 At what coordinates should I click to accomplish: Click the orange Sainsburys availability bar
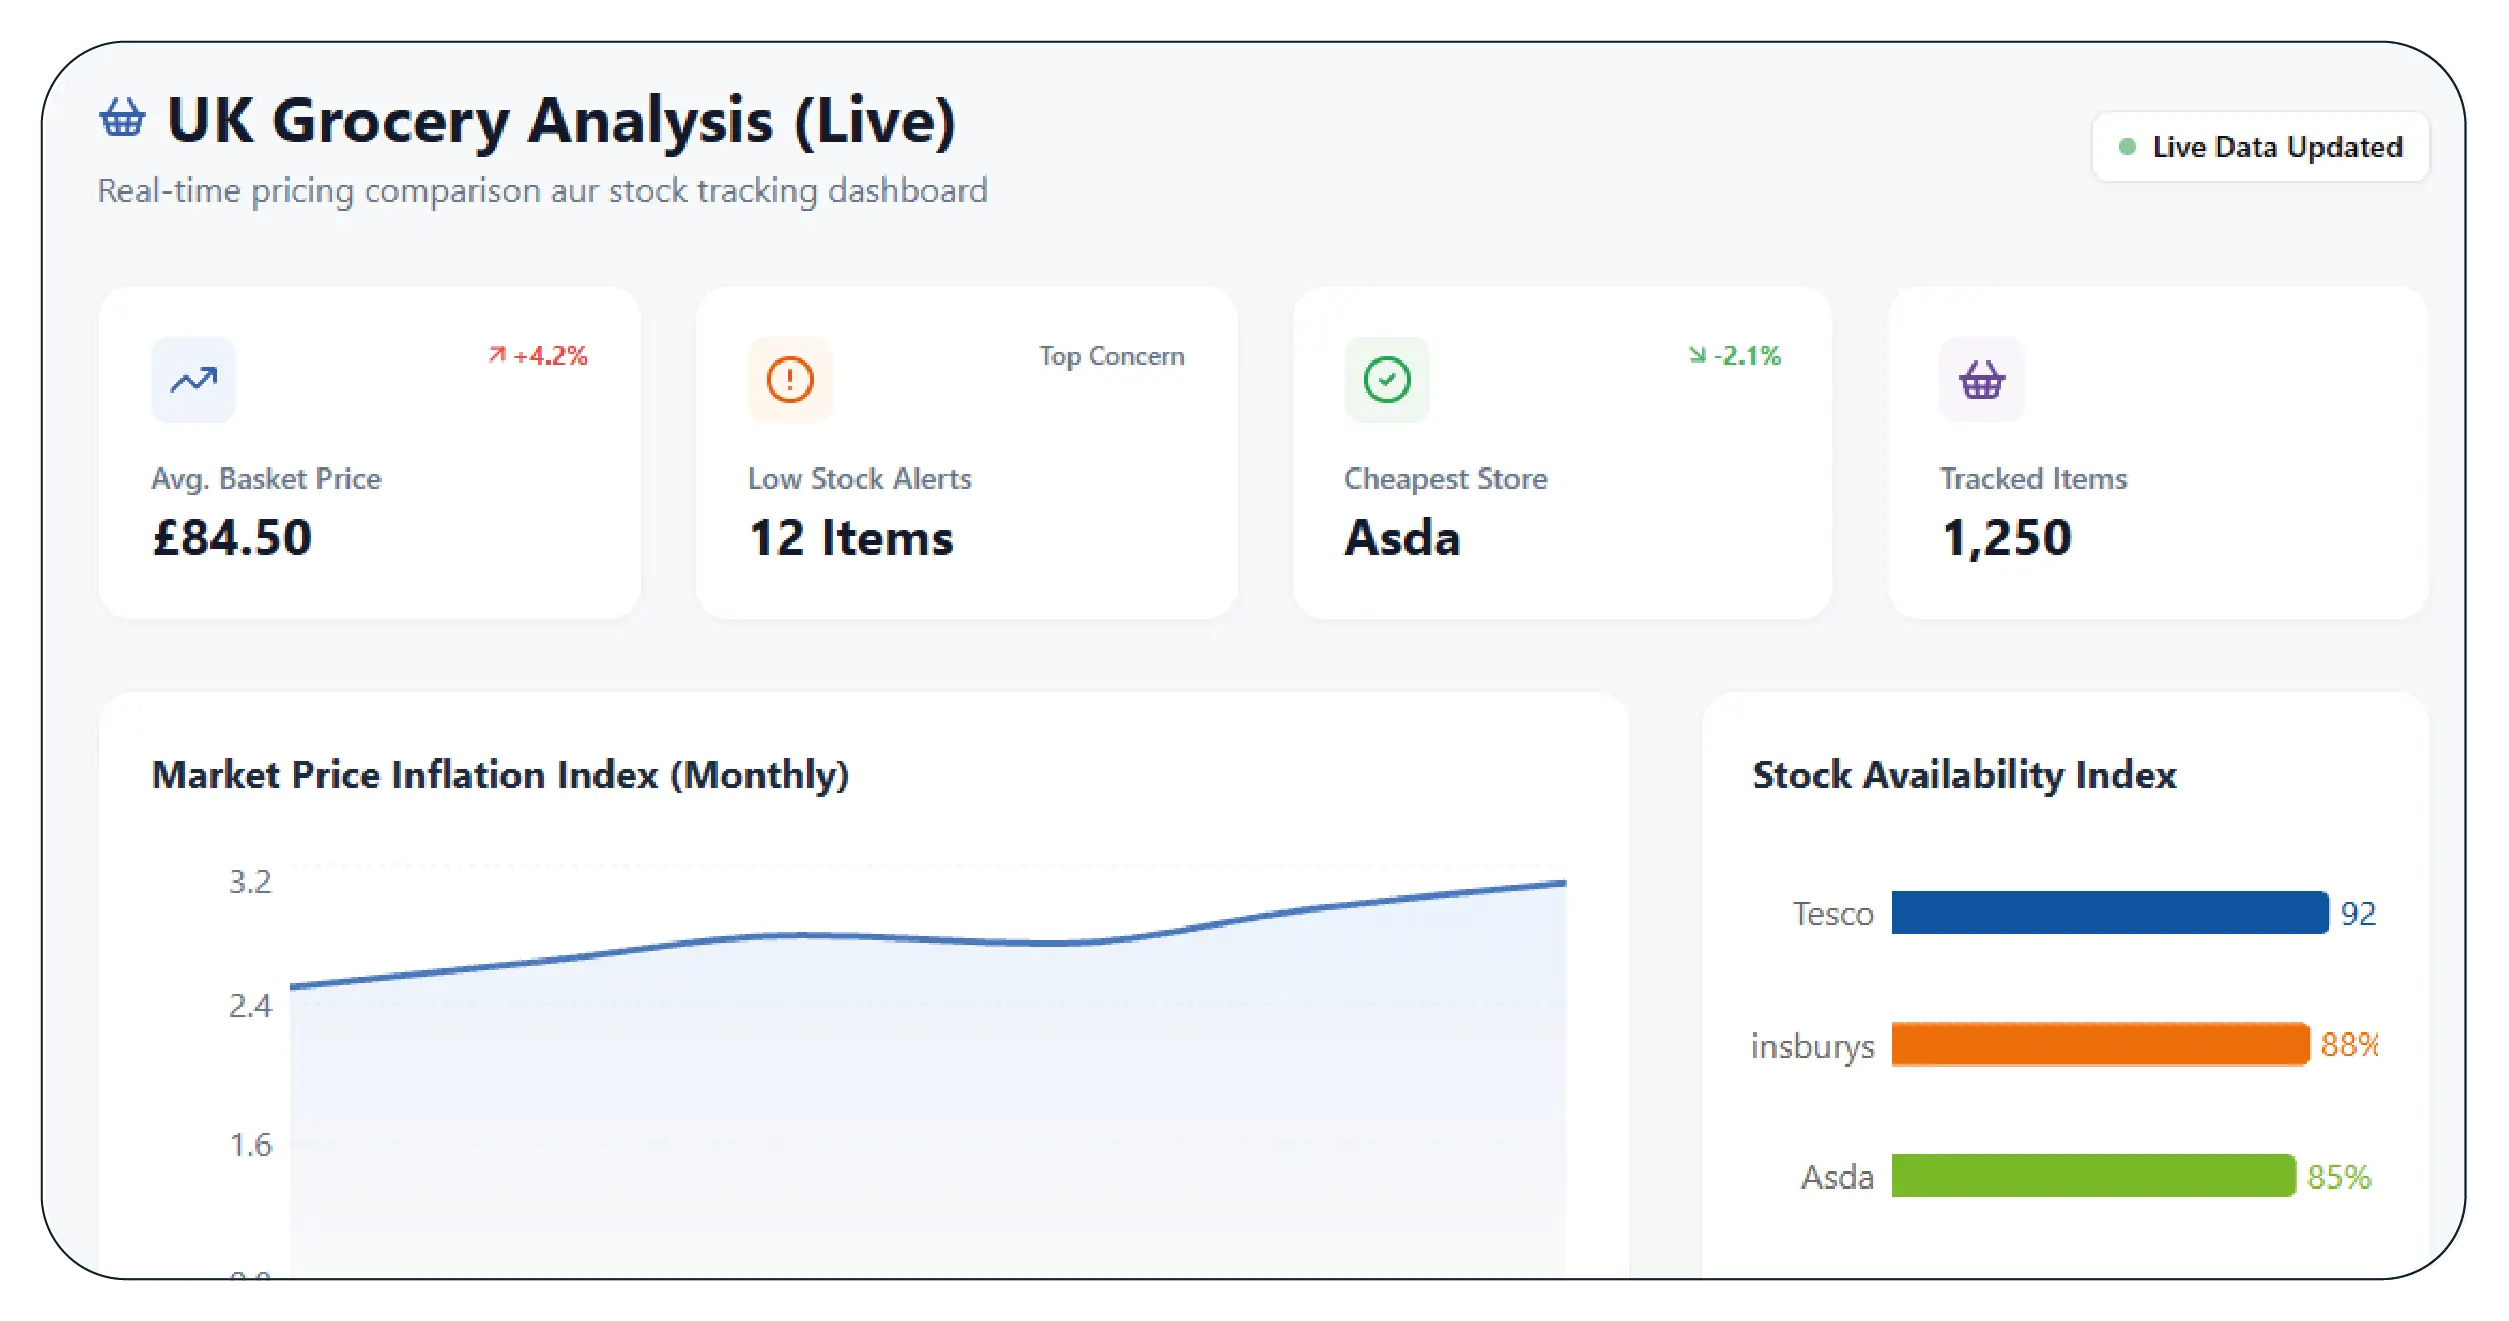[2099, 1045]
